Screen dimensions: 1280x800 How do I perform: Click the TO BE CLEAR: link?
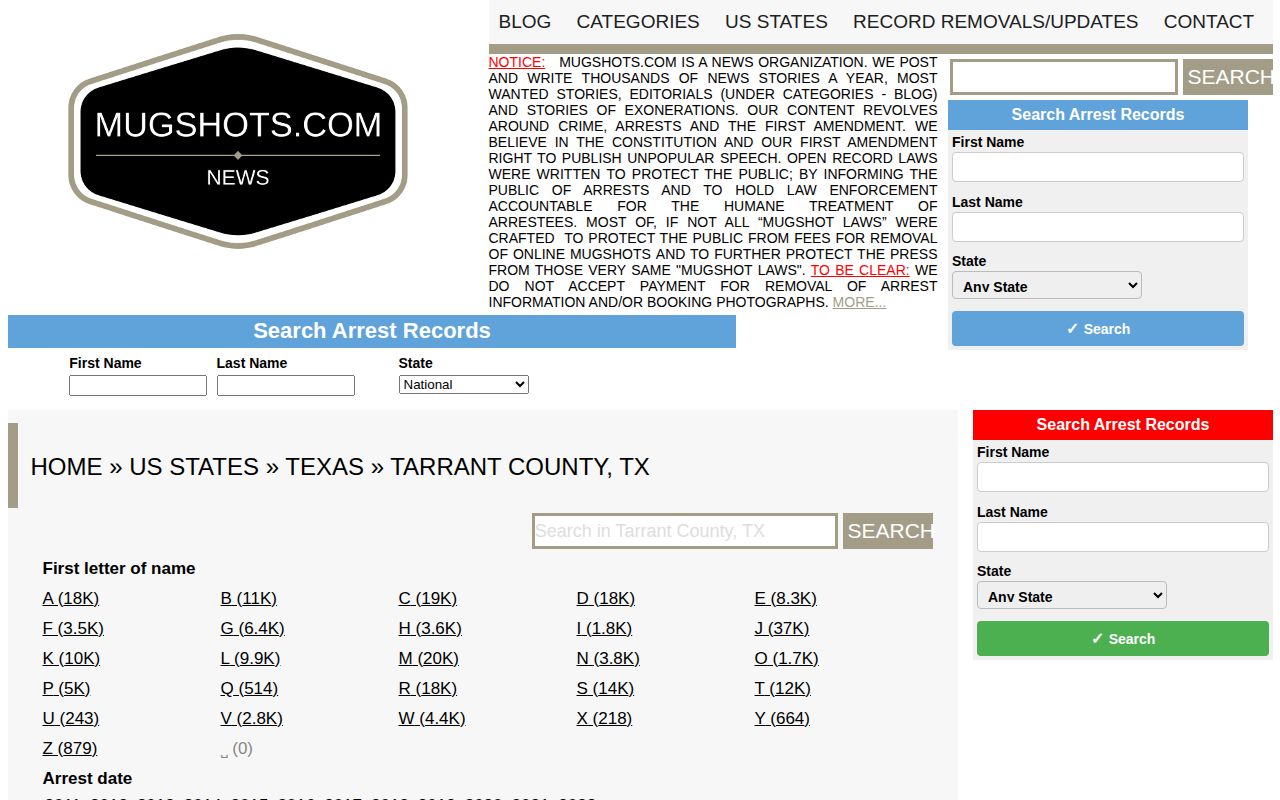pos(860,270)
